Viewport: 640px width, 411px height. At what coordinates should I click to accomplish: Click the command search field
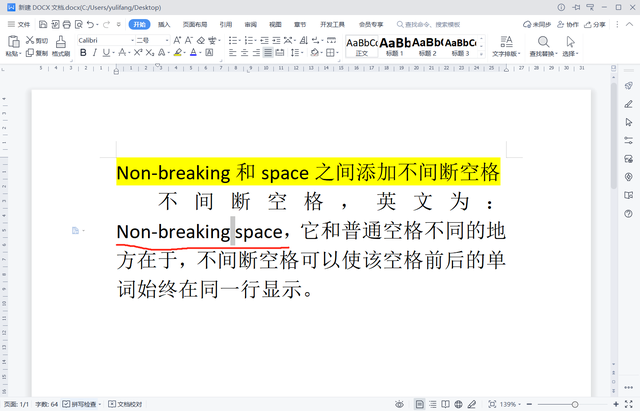(x=429, y=24)
